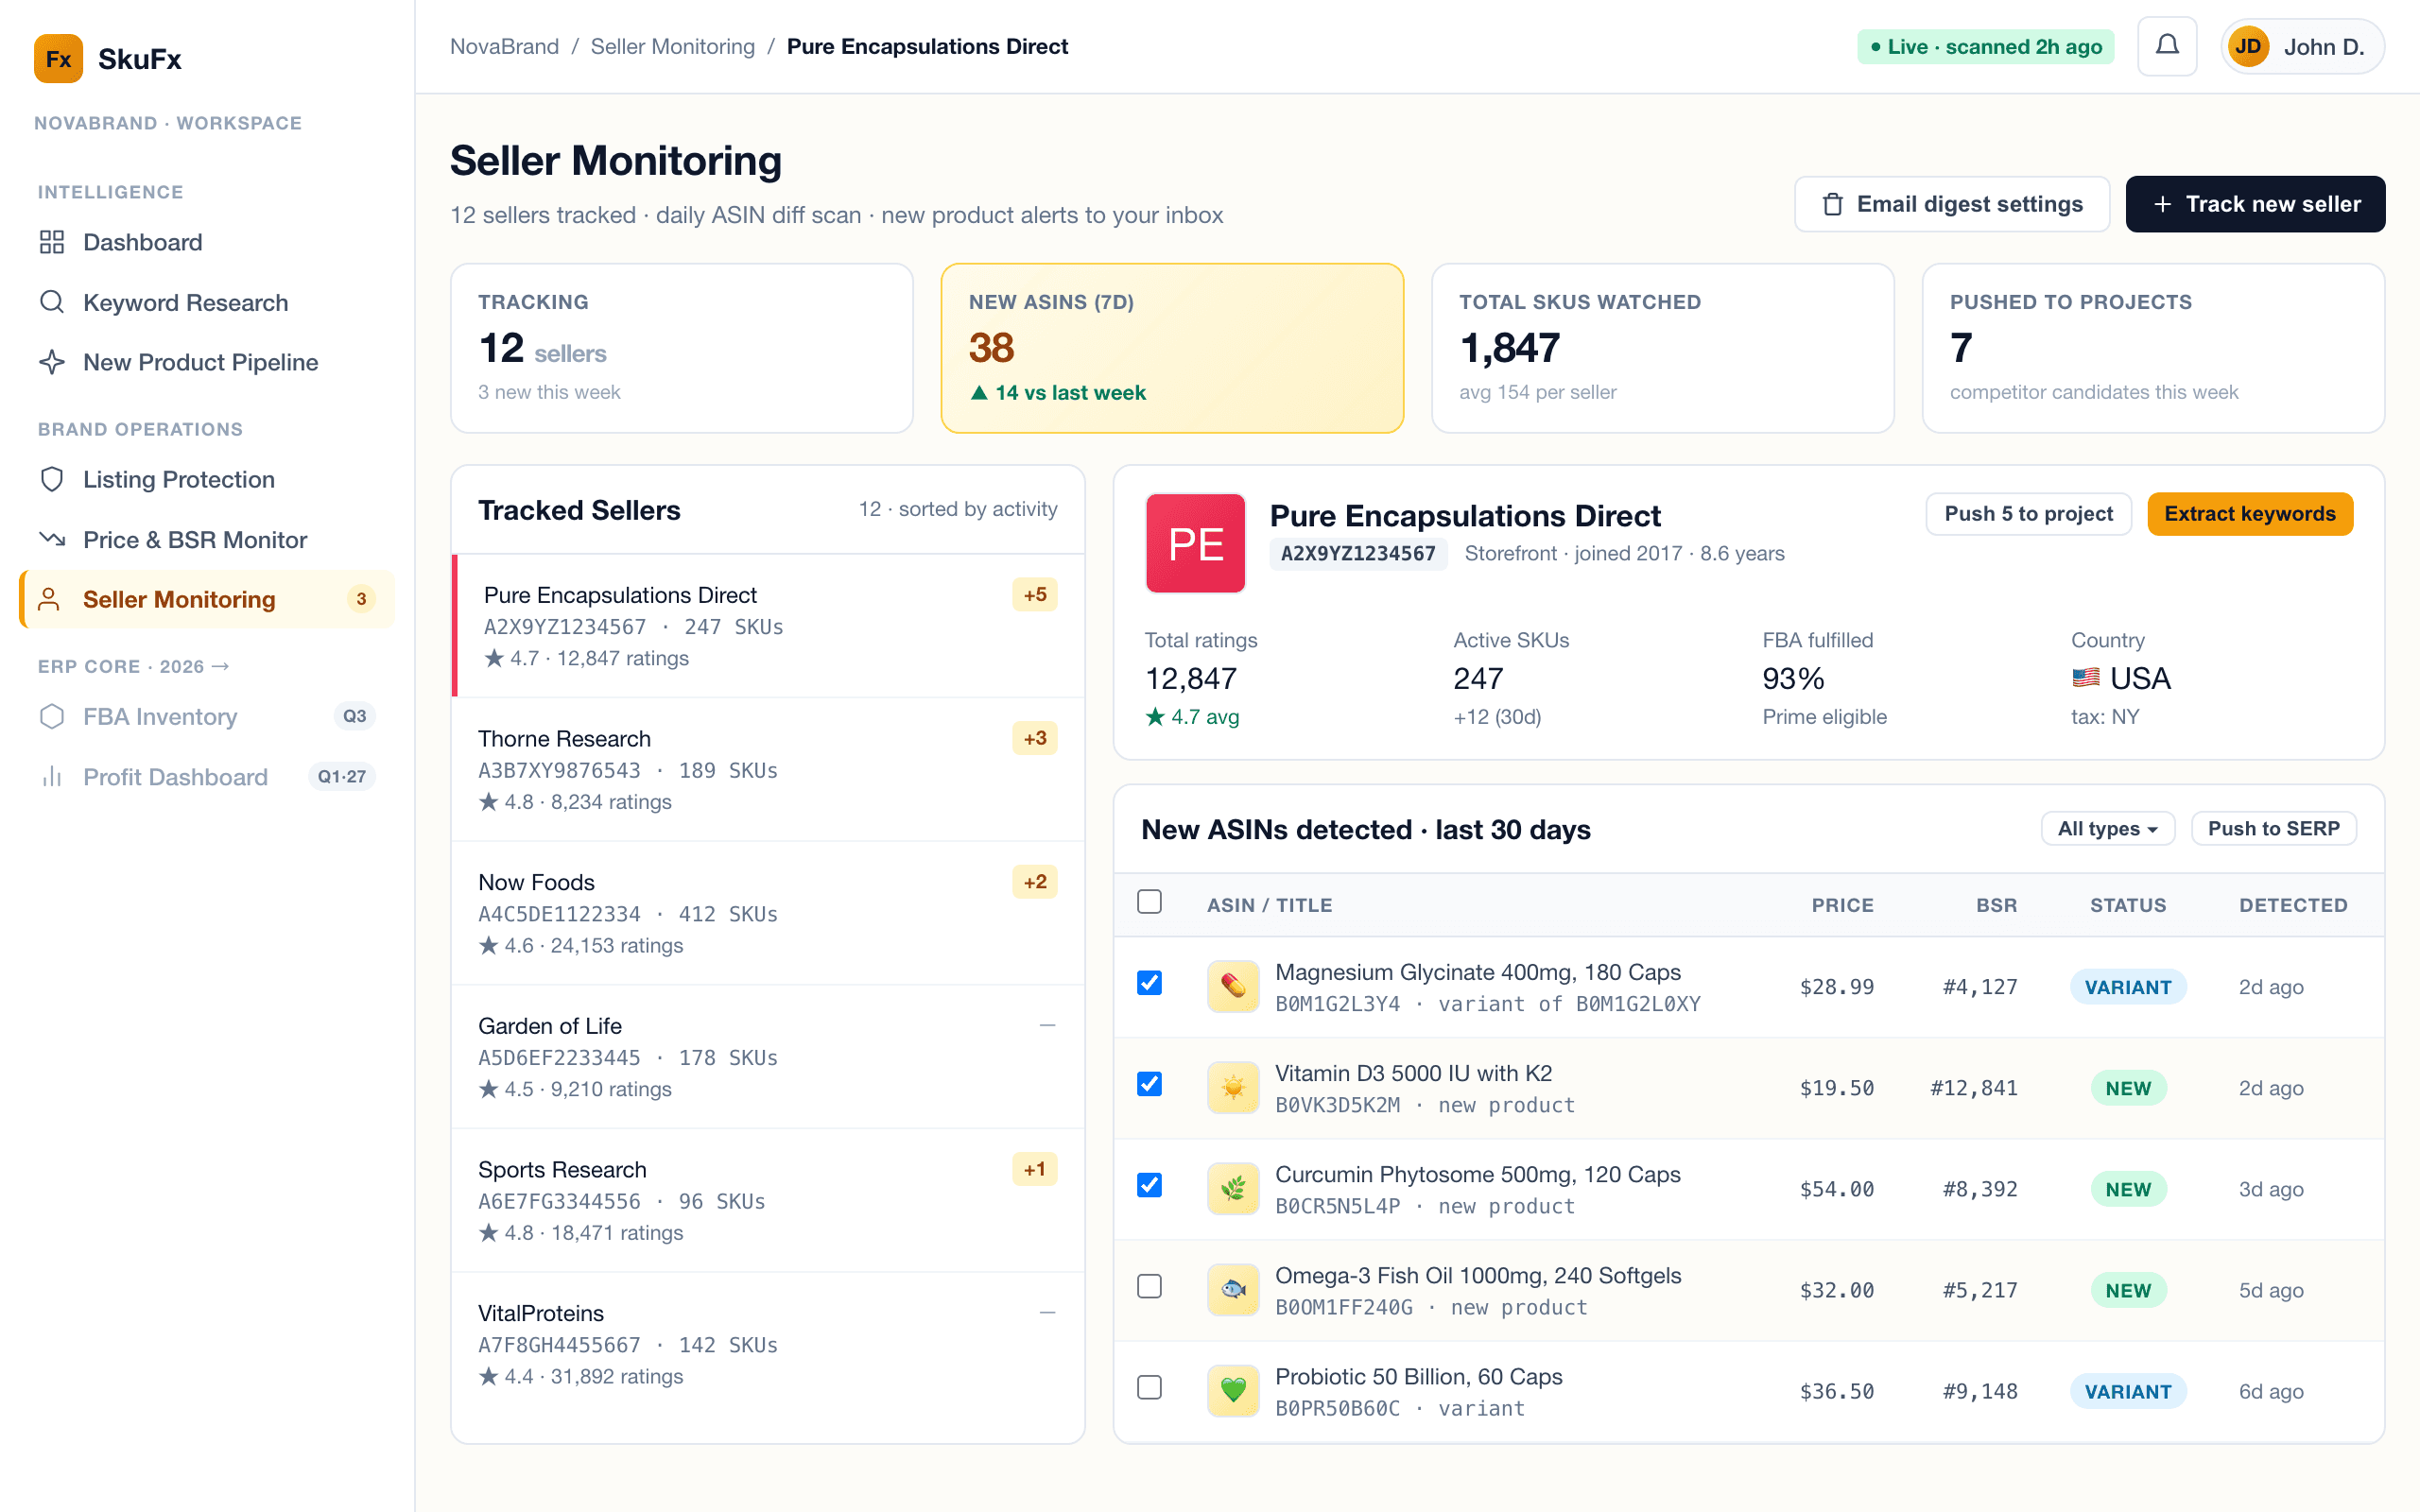Click the green up-triangle in New ASINs card
This screenshot has height=1512, width=2420.
[x=979, y=393]
